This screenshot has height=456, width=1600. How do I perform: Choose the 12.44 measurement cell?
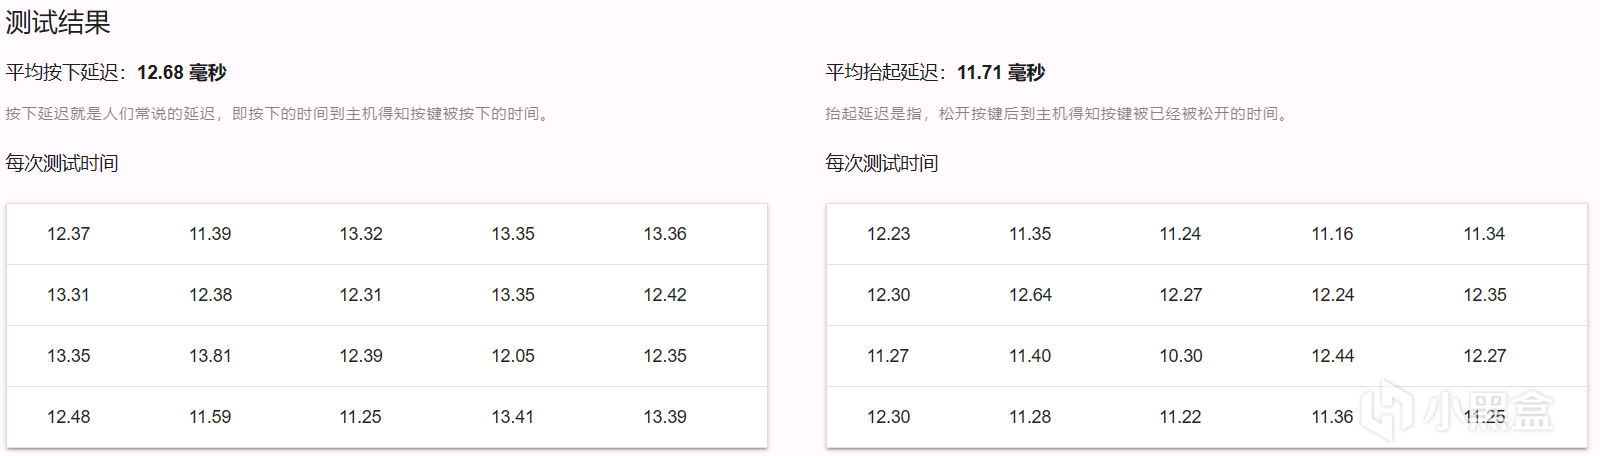coord(1333,356)
